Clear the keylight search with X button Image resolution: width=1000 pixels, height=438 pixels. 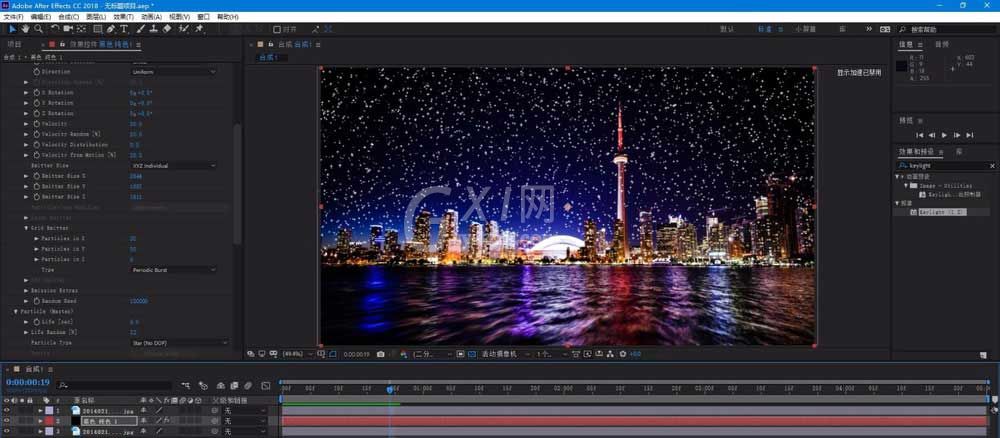[x=992, y=166]
